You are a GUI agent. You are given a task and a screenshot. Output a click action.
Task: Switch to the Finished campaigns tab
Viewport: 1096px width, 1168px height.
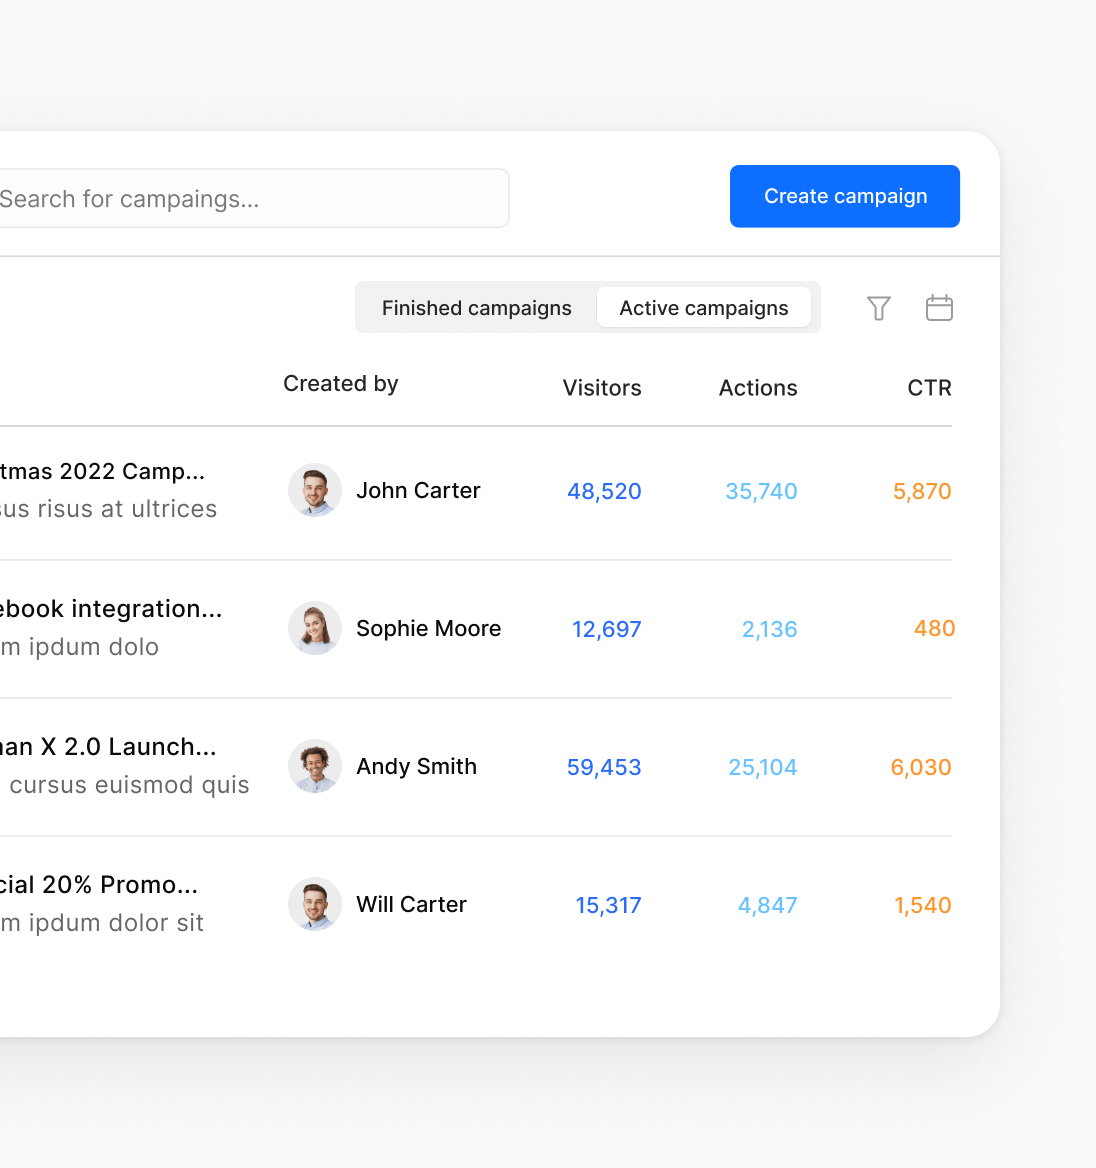477,308
